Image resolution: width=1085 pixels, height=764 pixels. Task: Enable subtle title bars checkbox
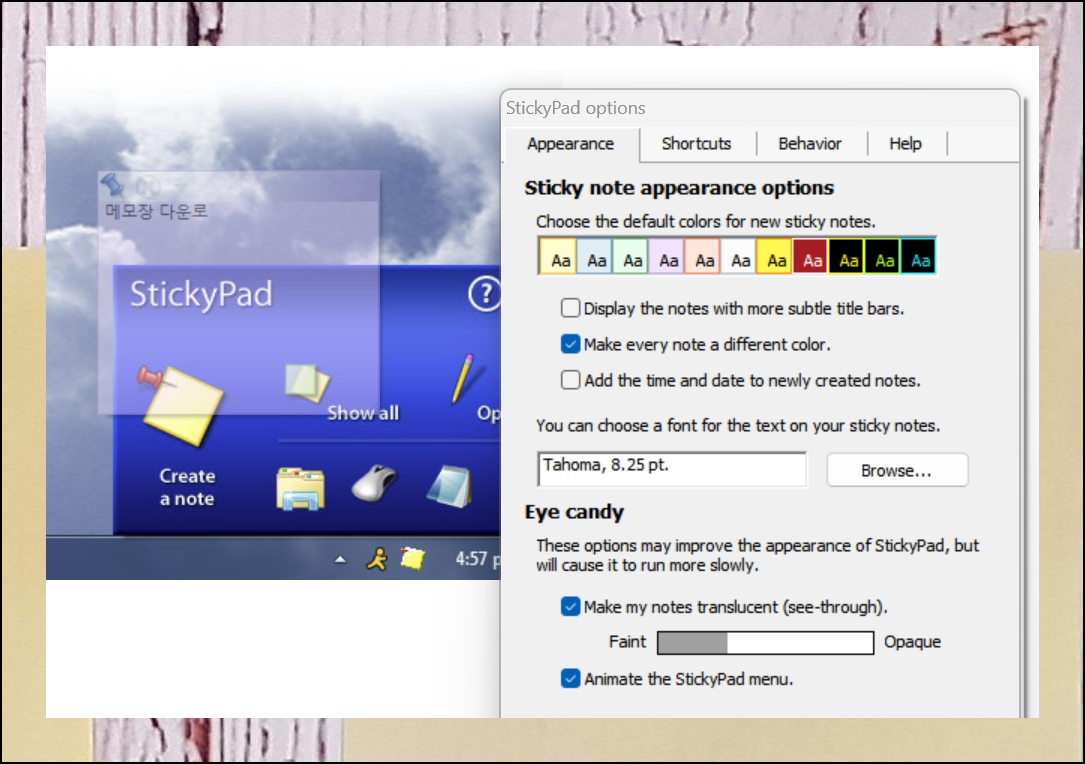(570, 308)
